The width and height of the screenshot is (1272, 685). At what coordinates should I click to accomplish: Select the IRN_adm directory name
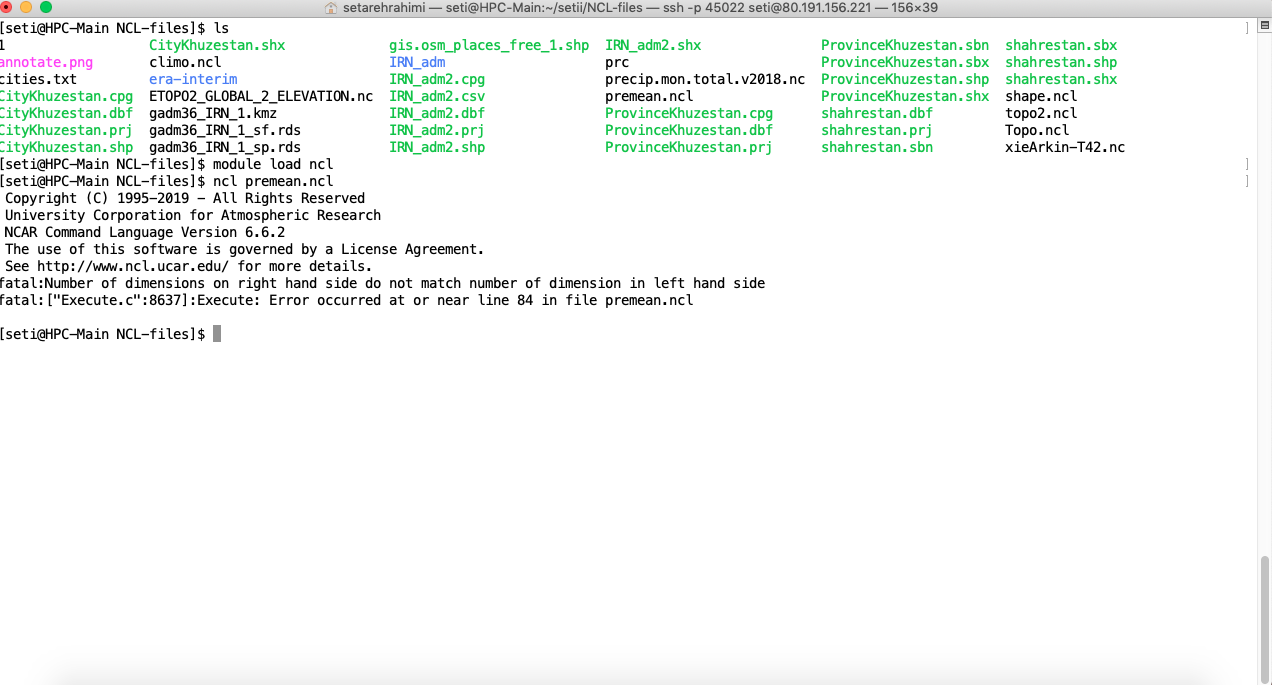tap(417, 62)
